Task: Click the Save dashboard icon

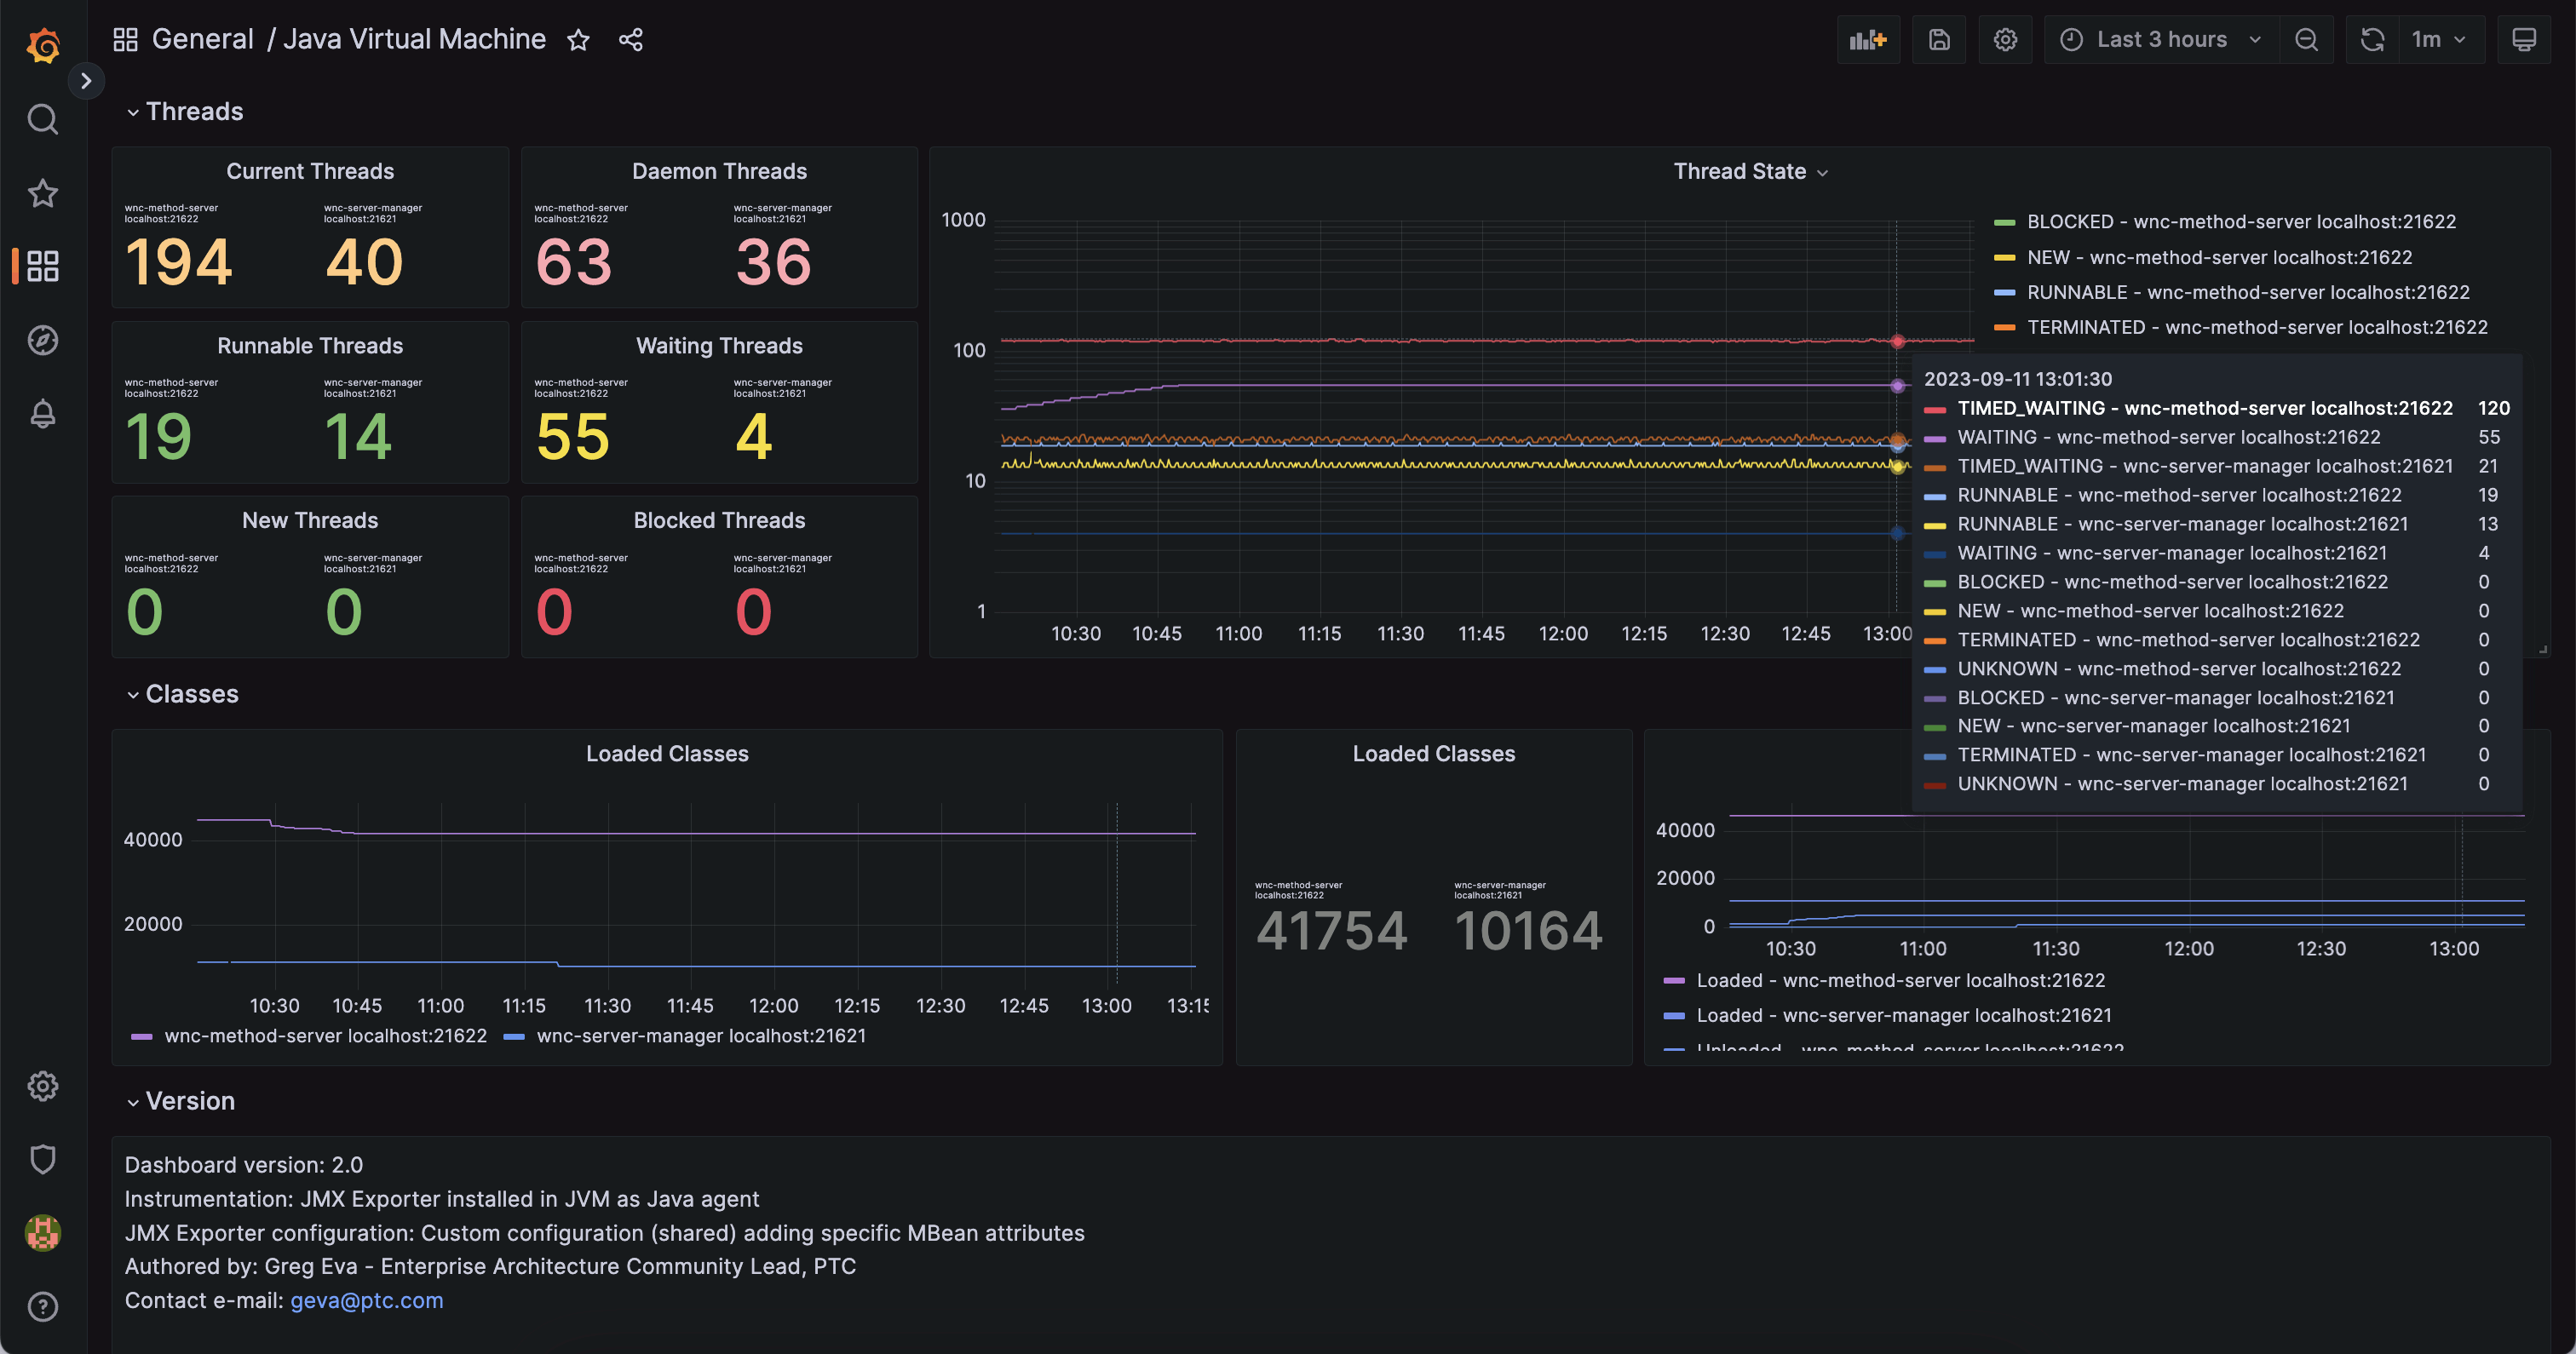Action: click(x=1938, y=40)
